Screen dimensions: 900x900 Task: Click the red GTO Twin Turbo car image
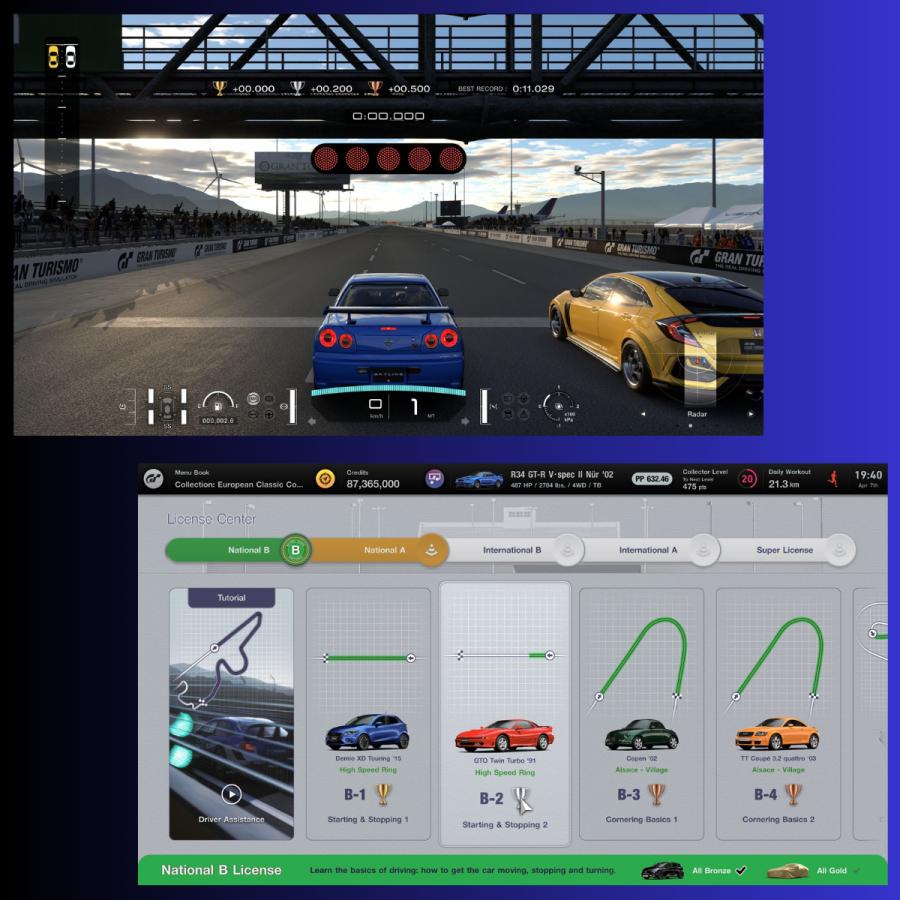(x=505, y=735)
